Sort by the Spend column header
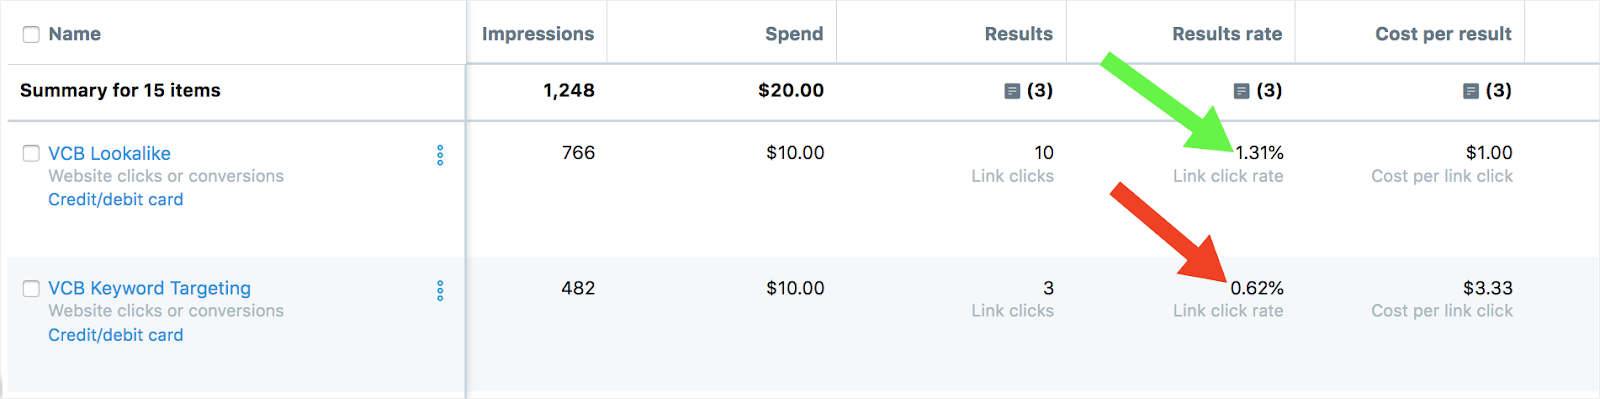 [x=794, y=34]
